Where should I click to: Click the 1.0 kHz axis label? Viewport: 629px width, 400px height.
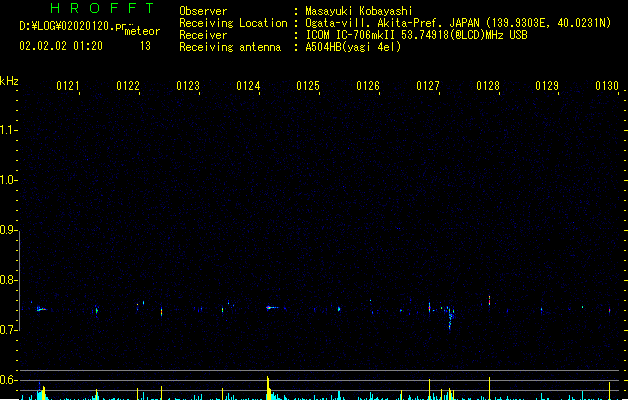click(8, 180)
